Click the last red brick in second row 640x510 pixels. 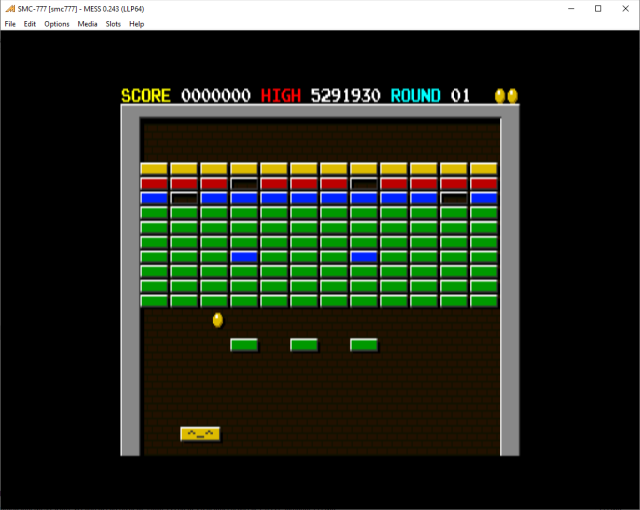tap(484, 183)
